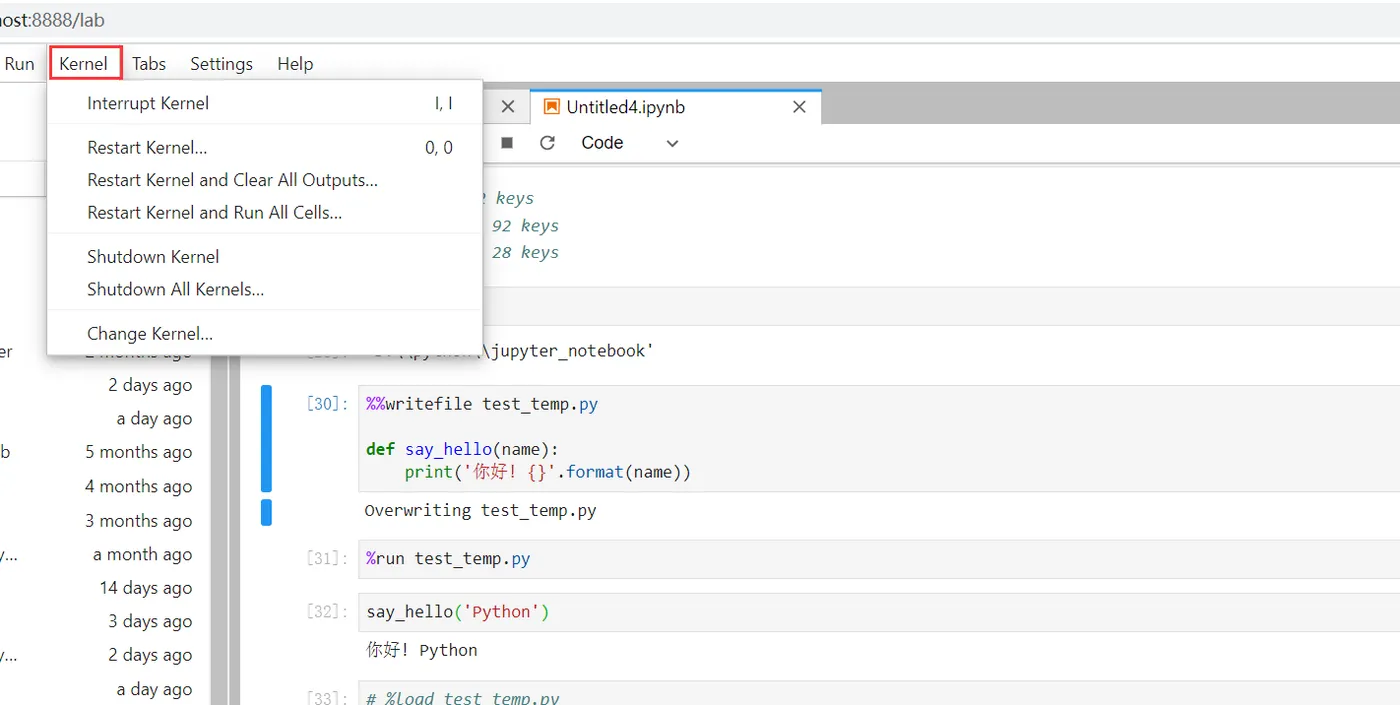
Task: Click the stop (interrupt kernel) toolbar icon
Action: 507,143
